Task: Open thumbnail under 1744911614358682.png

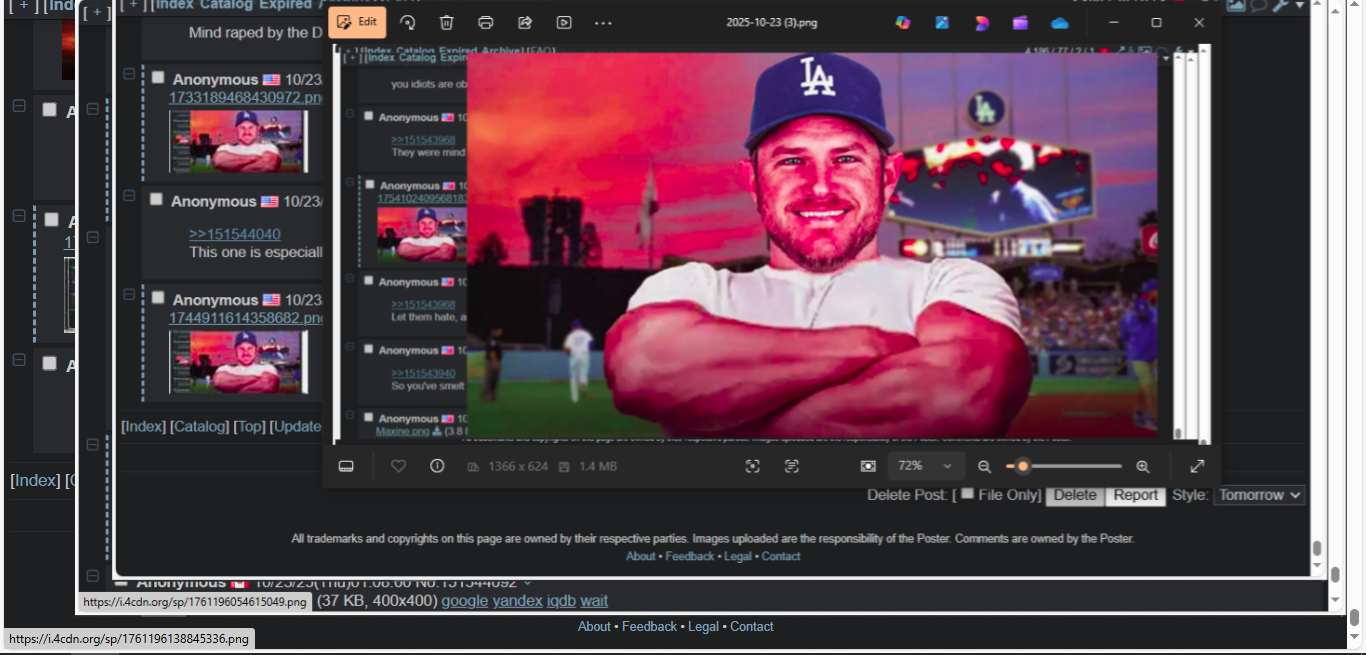Action: pyautogui.click(x=238, y=362)
